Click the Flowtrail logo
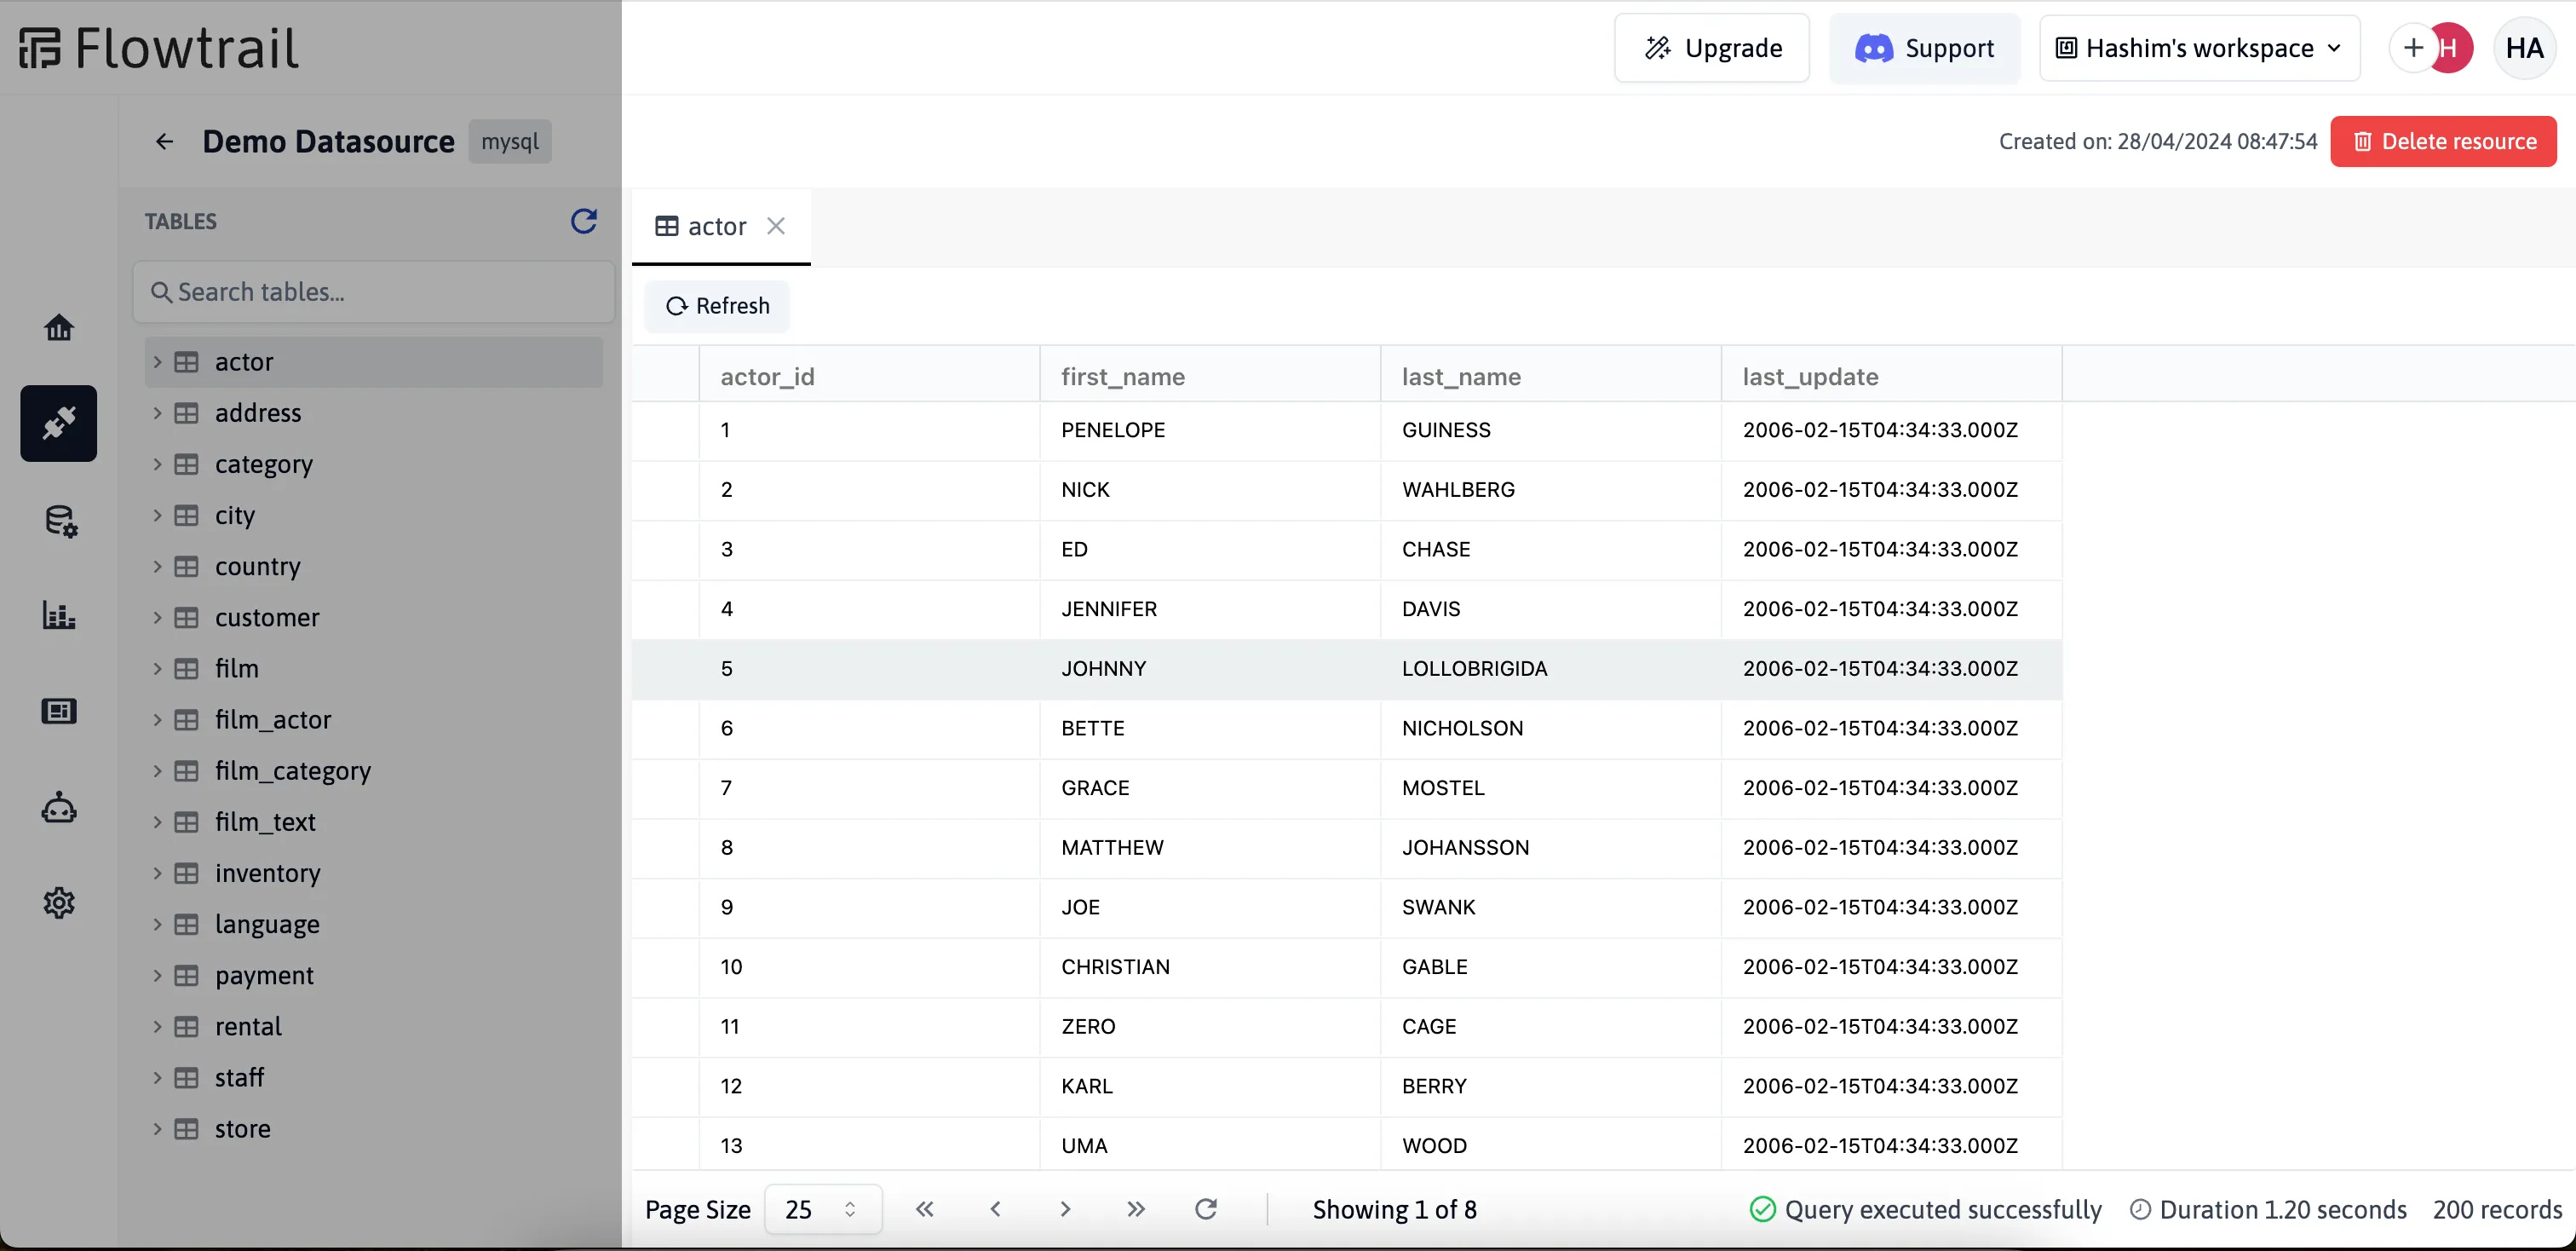 click(159, 48)
